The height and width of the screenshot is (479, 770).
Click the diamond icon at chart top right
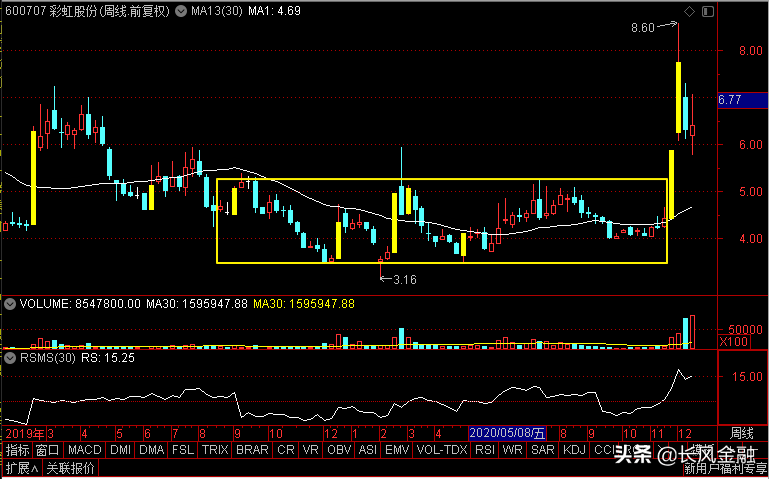click(x=688, y=12)
